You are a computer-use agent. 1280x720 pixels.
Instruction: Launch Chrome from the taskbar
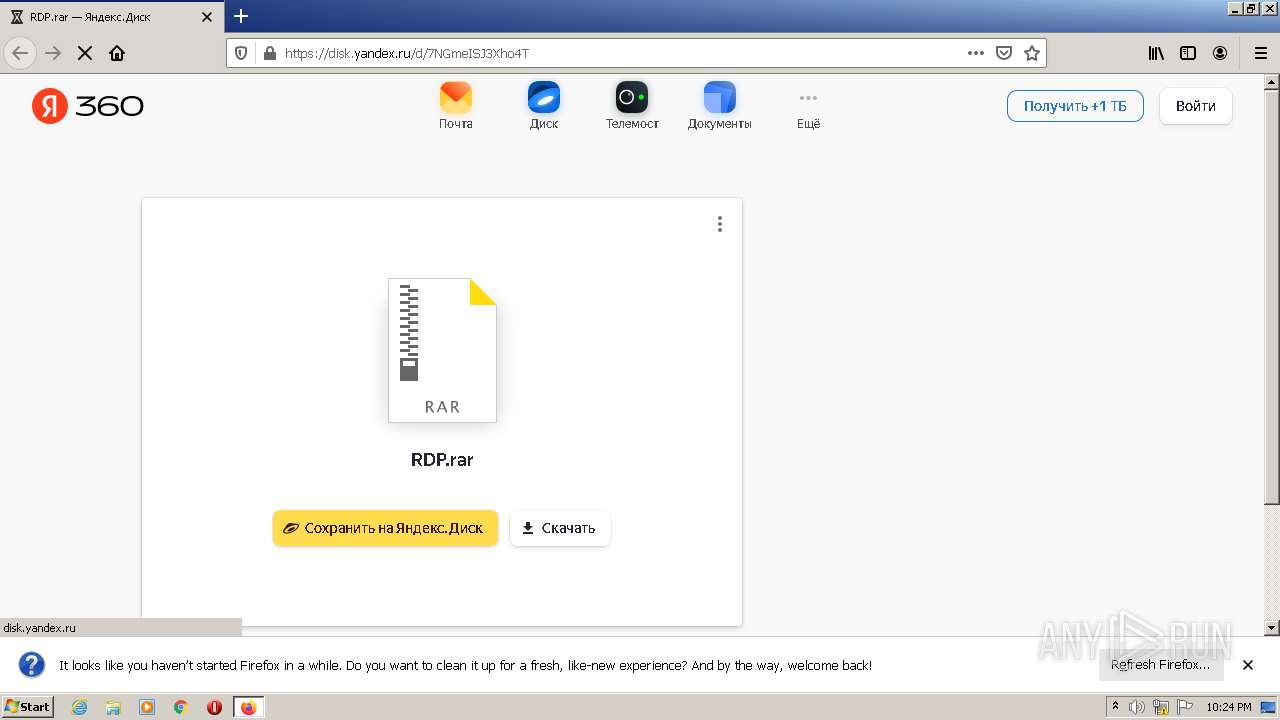tap(180, 707)
